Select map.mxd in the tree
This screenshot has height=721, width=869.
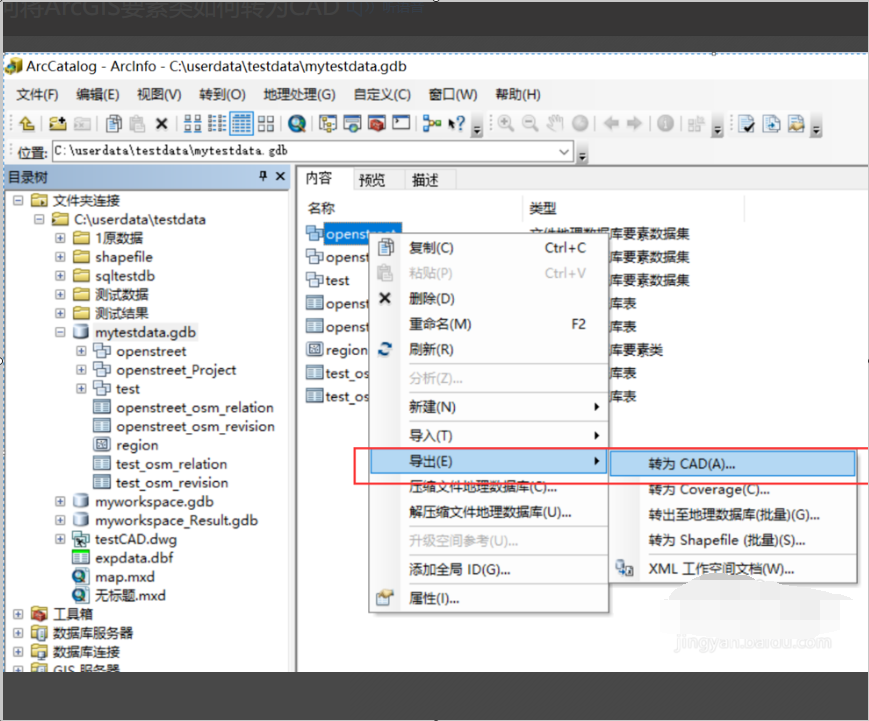(x=125, y=577)
